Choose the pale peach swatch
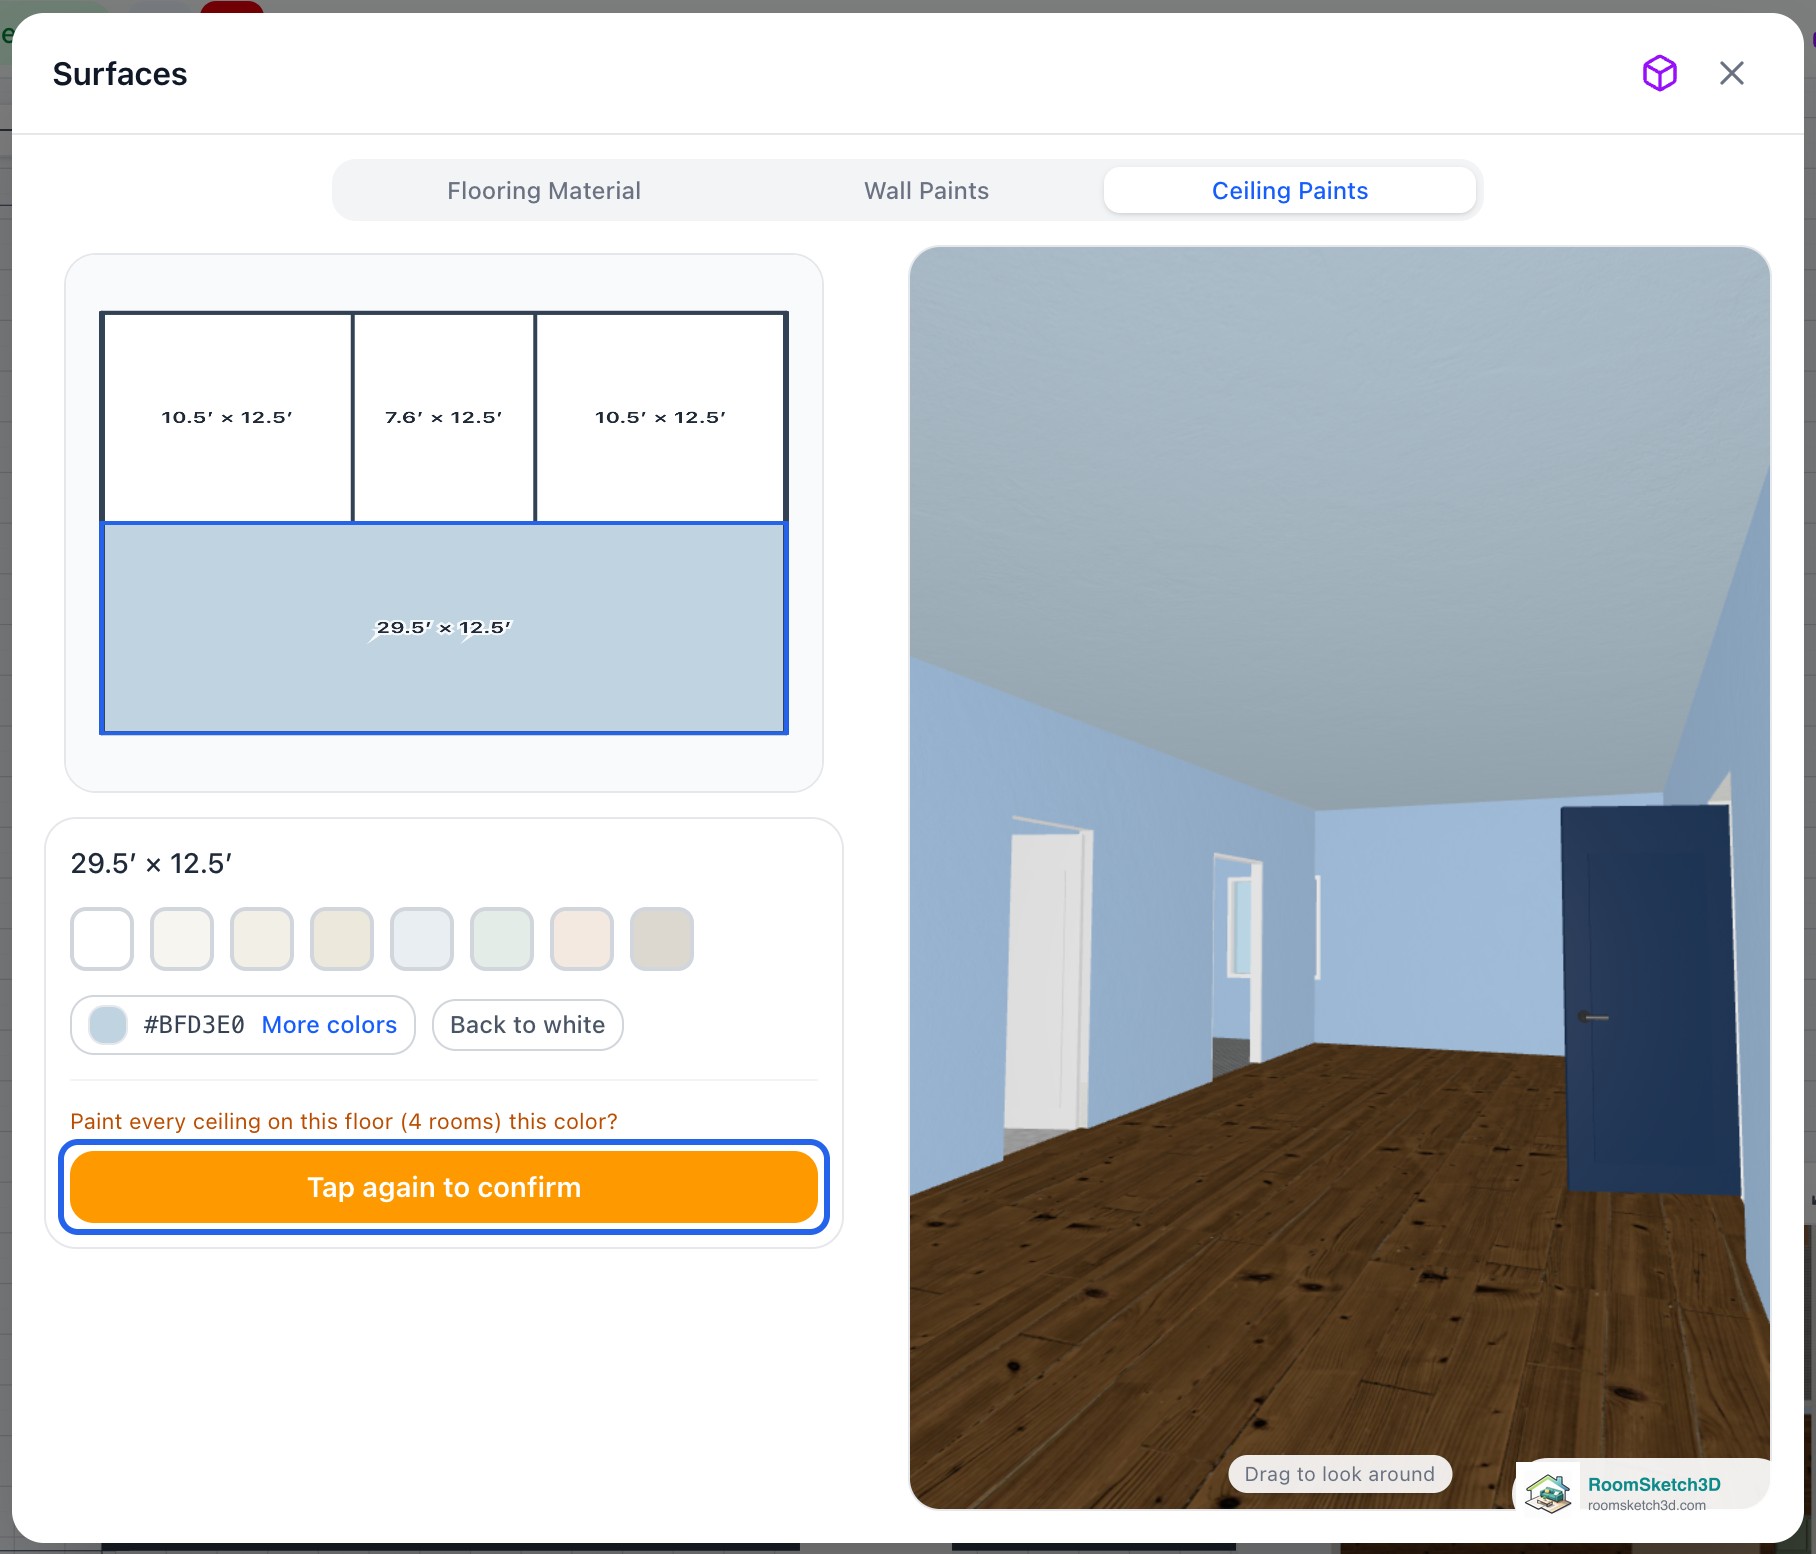The width and height of the screenshot is (1816, 1554). coord(582,939)
